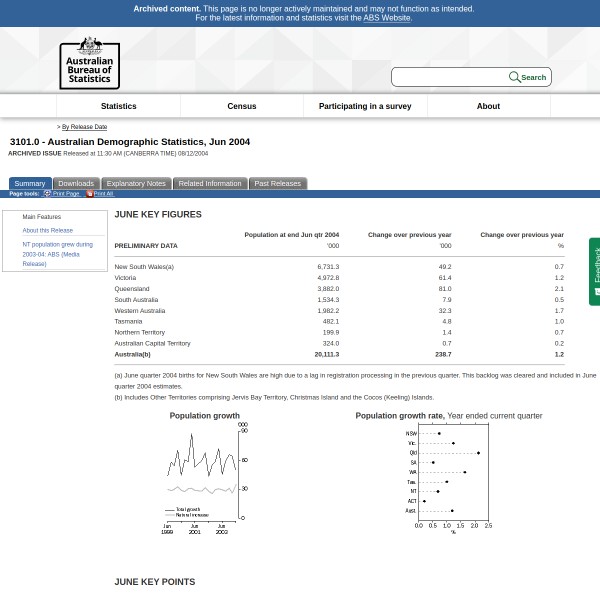Click the magnifying glass search icon
Viewport: 600px width, 600px height.
(x=514, y=77)
